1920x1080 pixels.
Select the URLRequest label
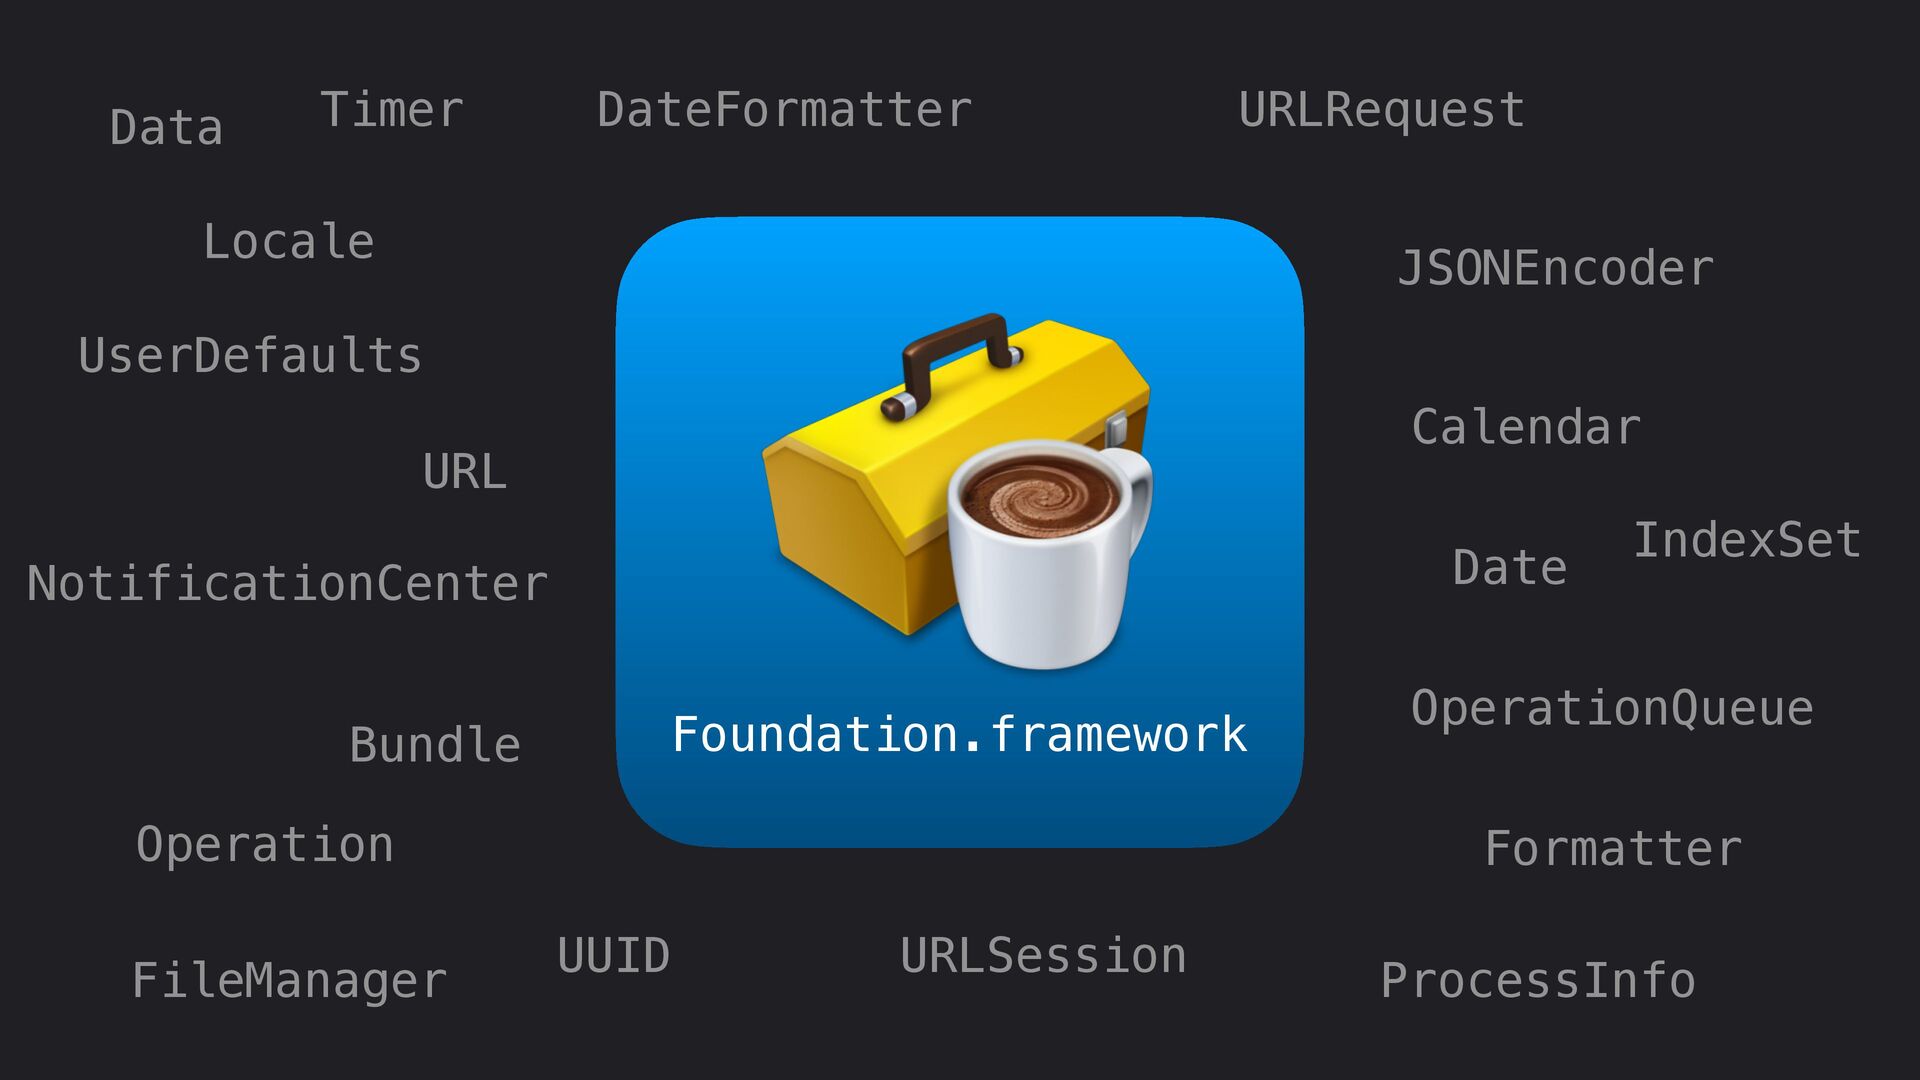(x=1382, y=111)
